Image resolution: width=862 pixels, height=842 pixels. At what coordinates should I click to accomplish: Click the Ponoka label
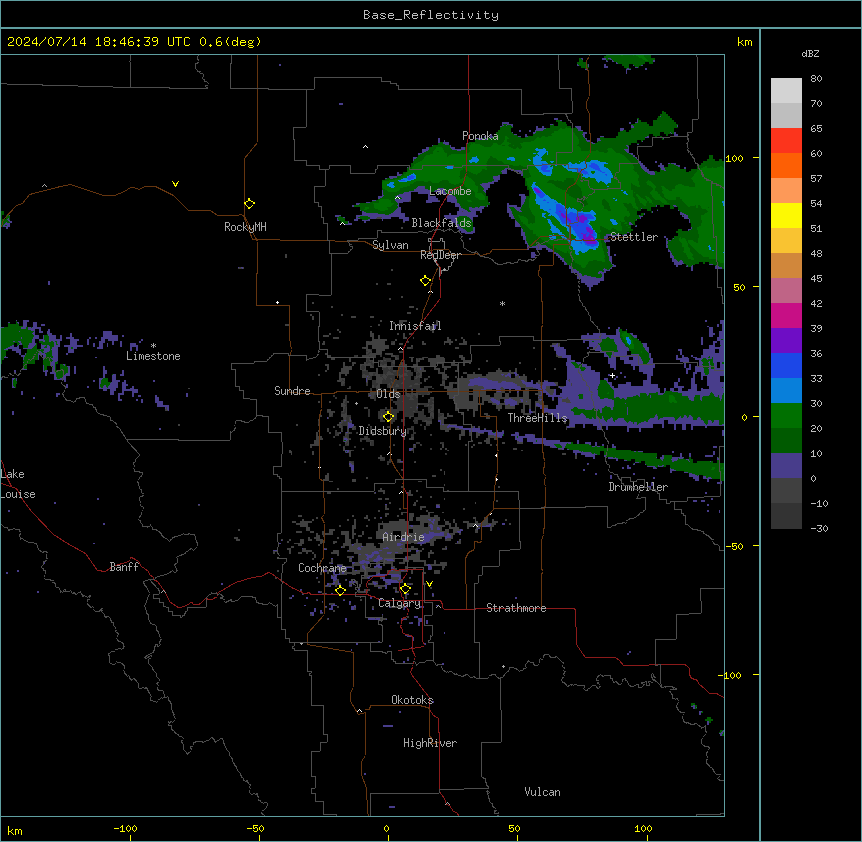[x=480, y=136]
